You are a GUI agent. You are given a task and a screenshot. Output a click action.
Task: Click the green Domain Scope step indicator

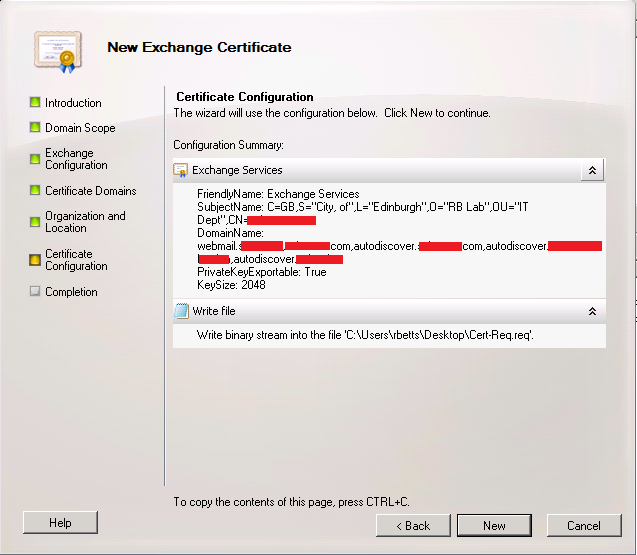35,127
